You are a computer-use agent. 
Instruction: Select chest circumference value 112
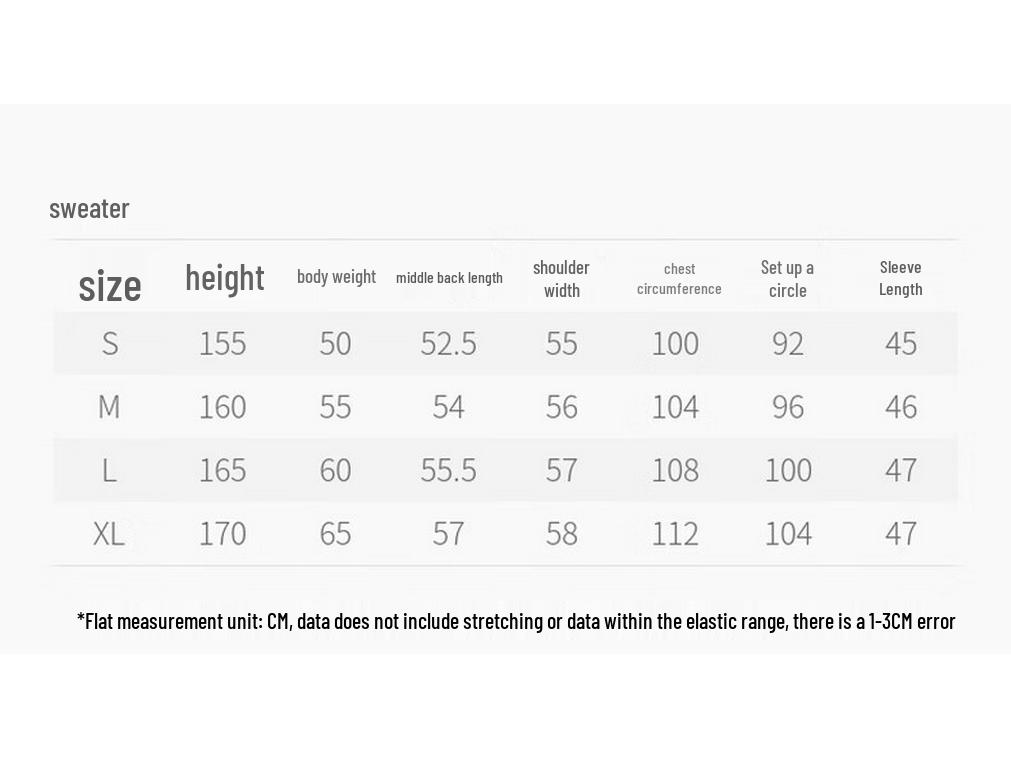coord(675,534)
